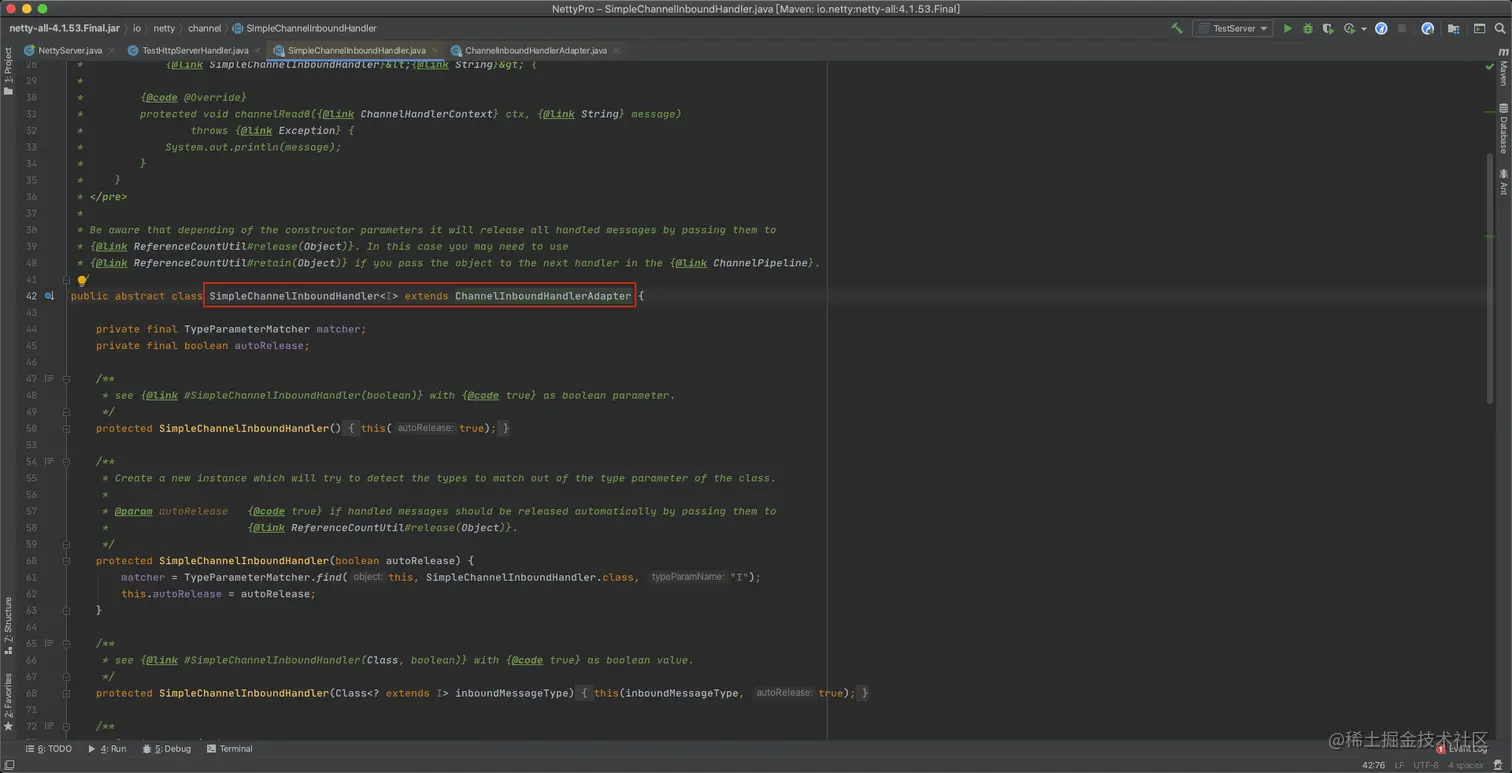Collapse the constructor fold at line 60
This screenshot has width=1512, height=773.
point(66,561)
